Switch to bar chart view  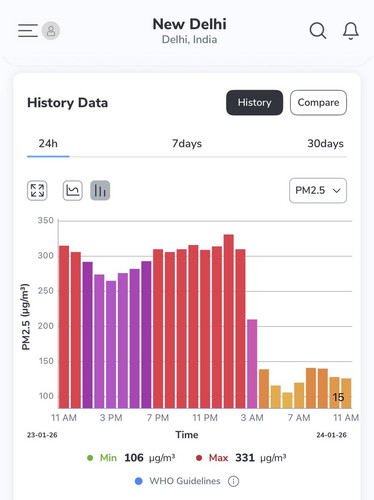(x=100, y=191)
